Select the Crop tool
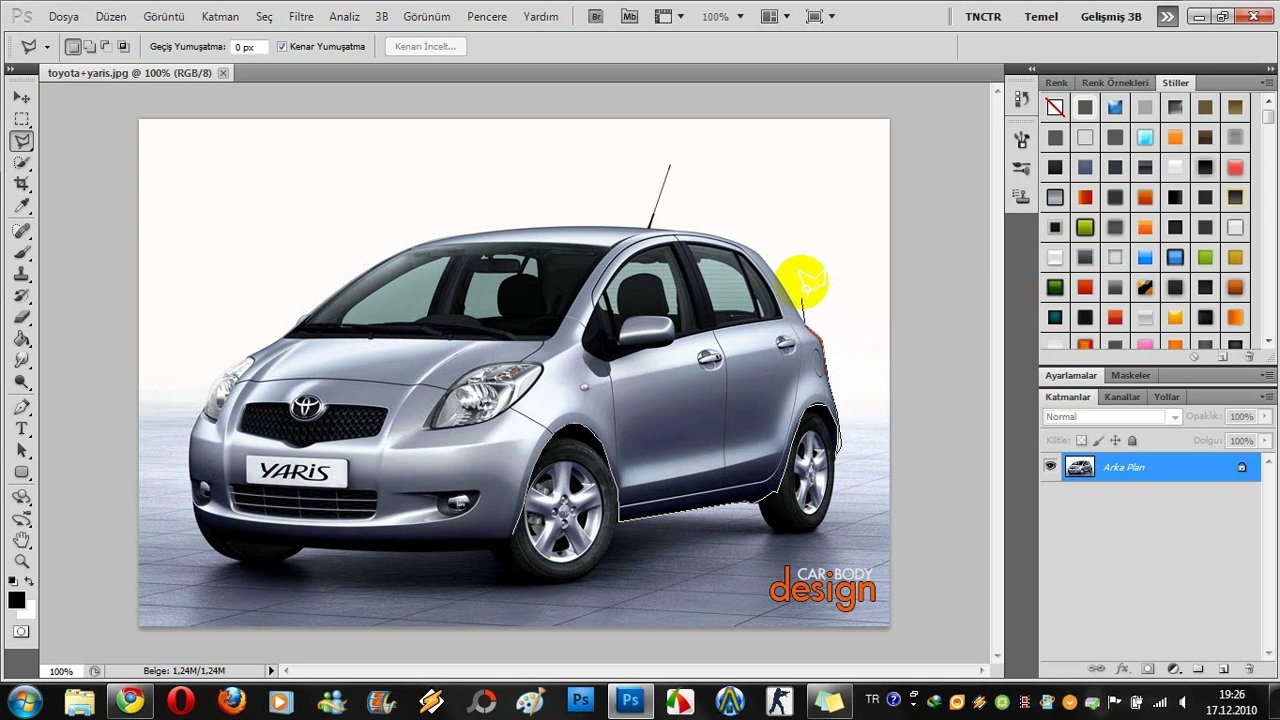Screen dimensions: 1280x720 pos(21,184)
